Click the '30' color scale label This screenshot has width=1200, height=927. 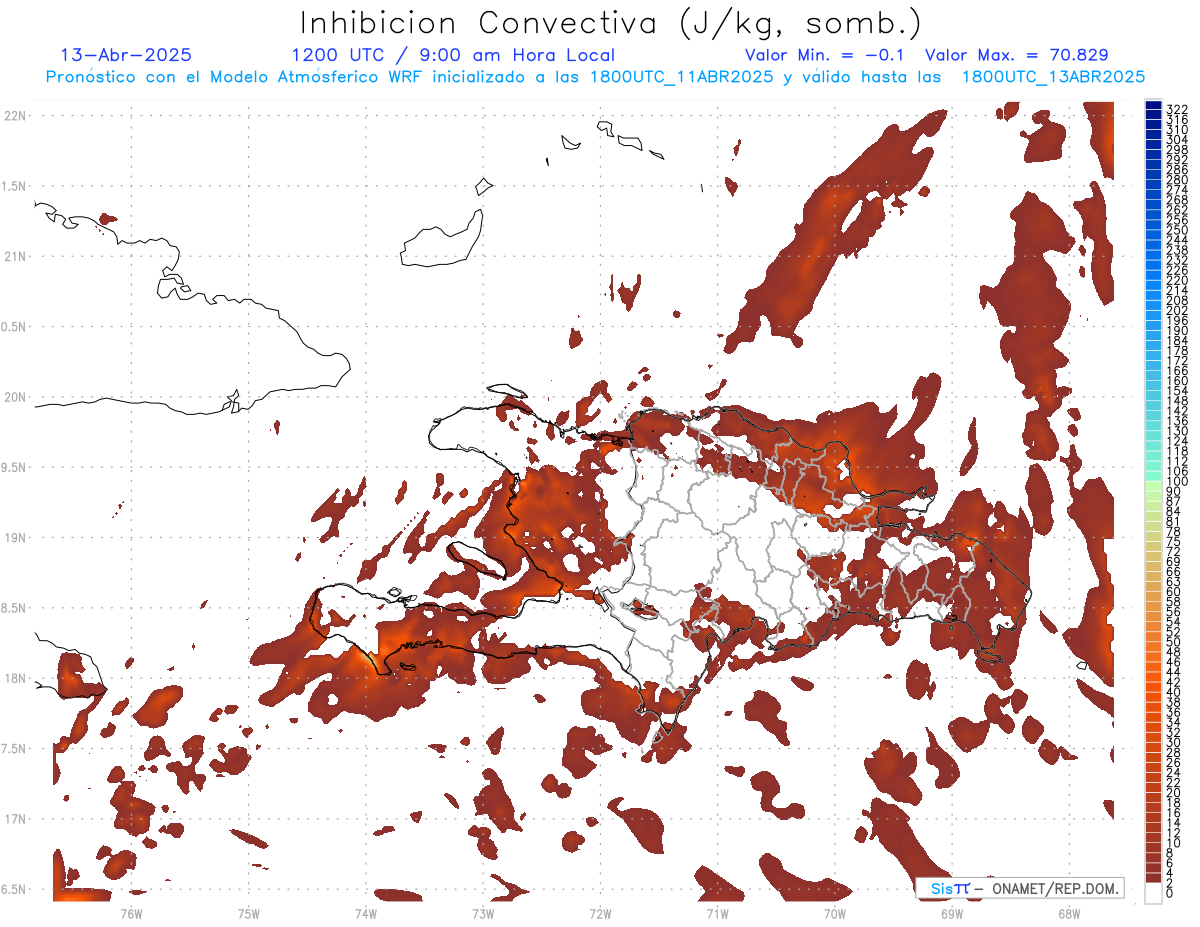[x=1174, y=741]
